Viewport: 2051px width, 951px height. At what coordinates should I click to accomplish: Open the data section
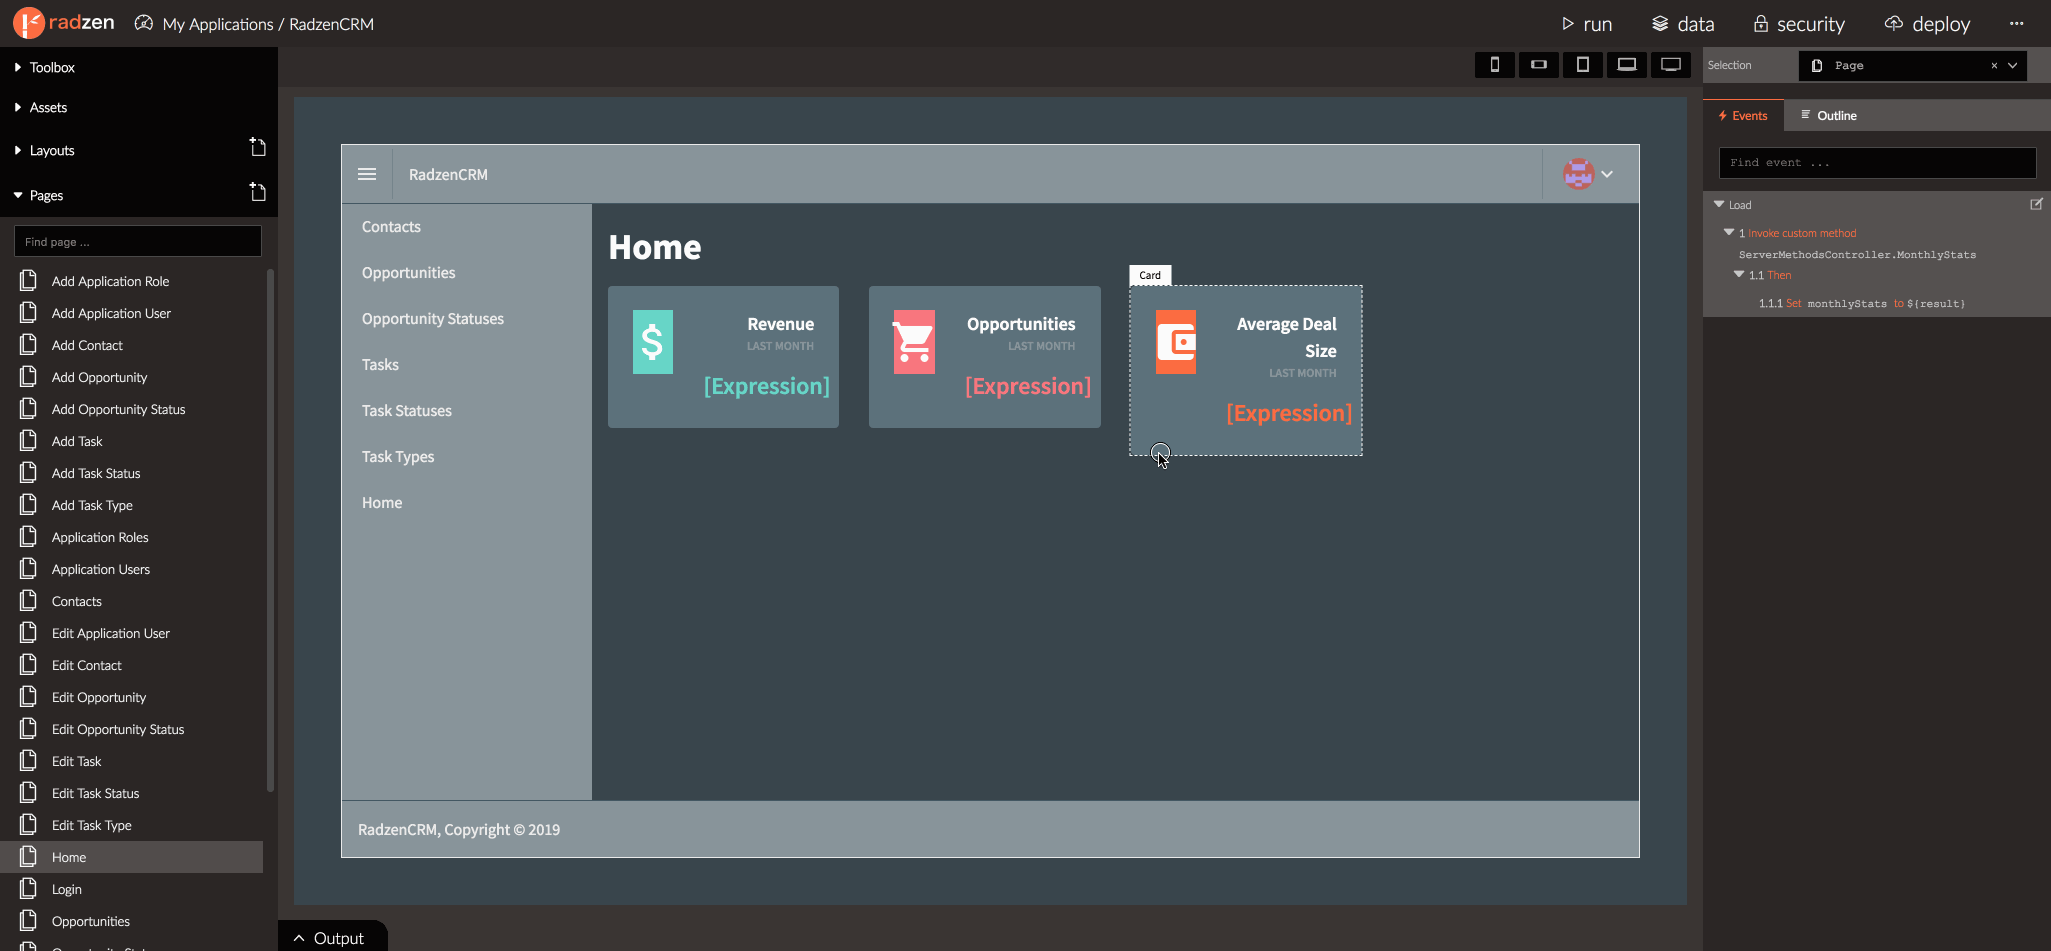click(x=1683, y=24)
